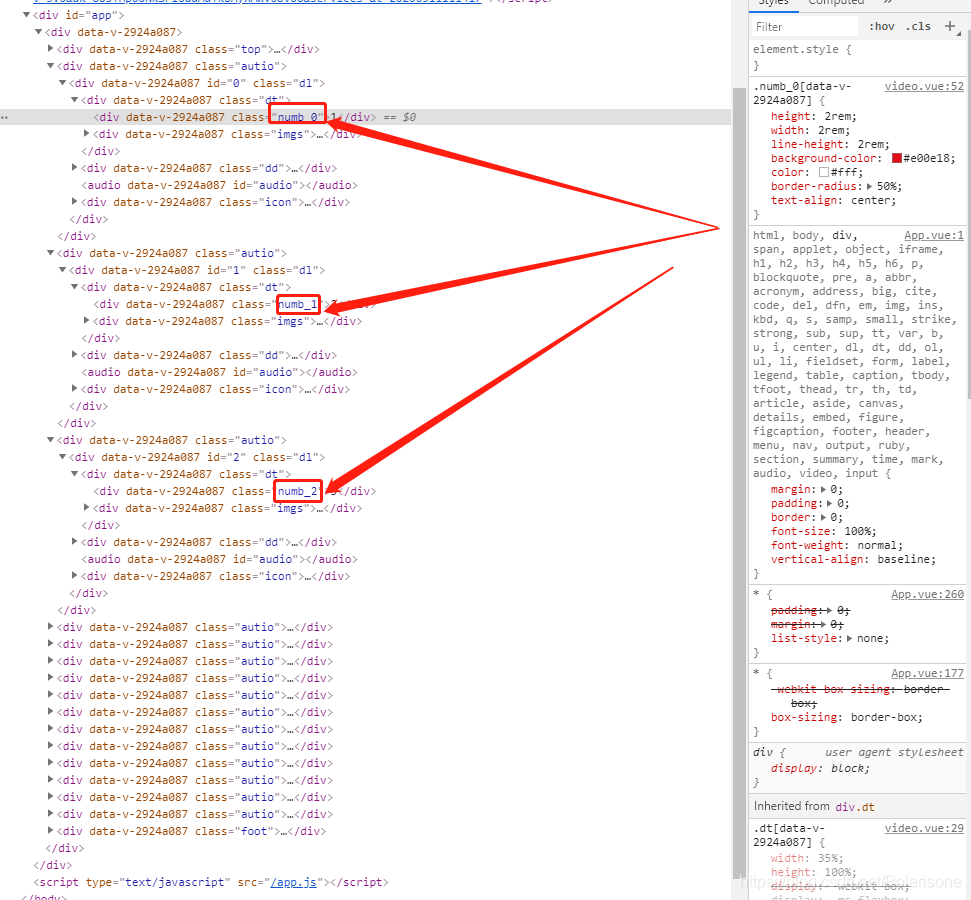Open the App.vue:1 source link
The image size is (971, 900).
pos(934,235)
